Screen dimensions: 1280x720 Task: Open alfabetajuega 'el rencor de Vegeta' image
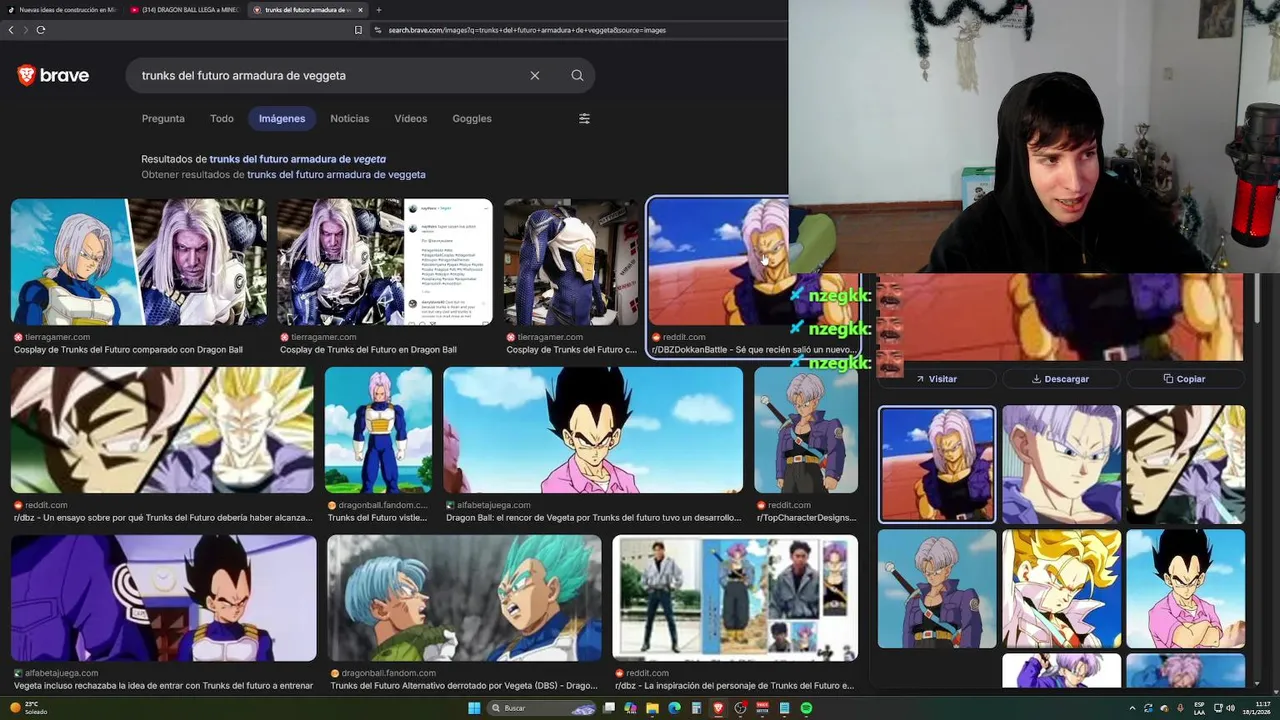(593, 430)
